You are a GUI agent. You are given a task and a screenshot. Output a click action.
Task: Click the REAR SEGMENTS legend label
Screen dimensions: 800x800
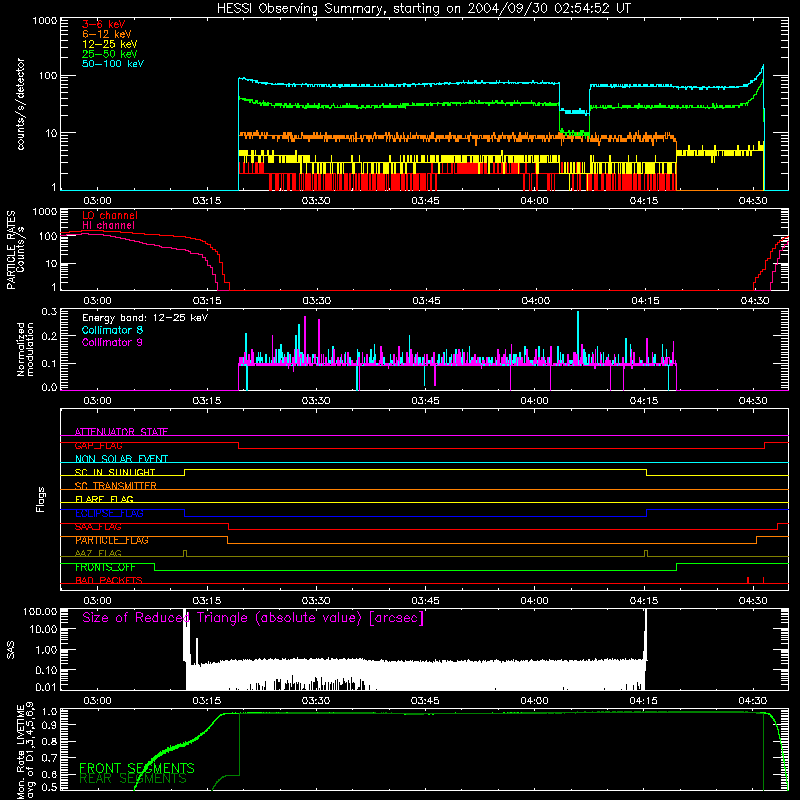point(133,779)
